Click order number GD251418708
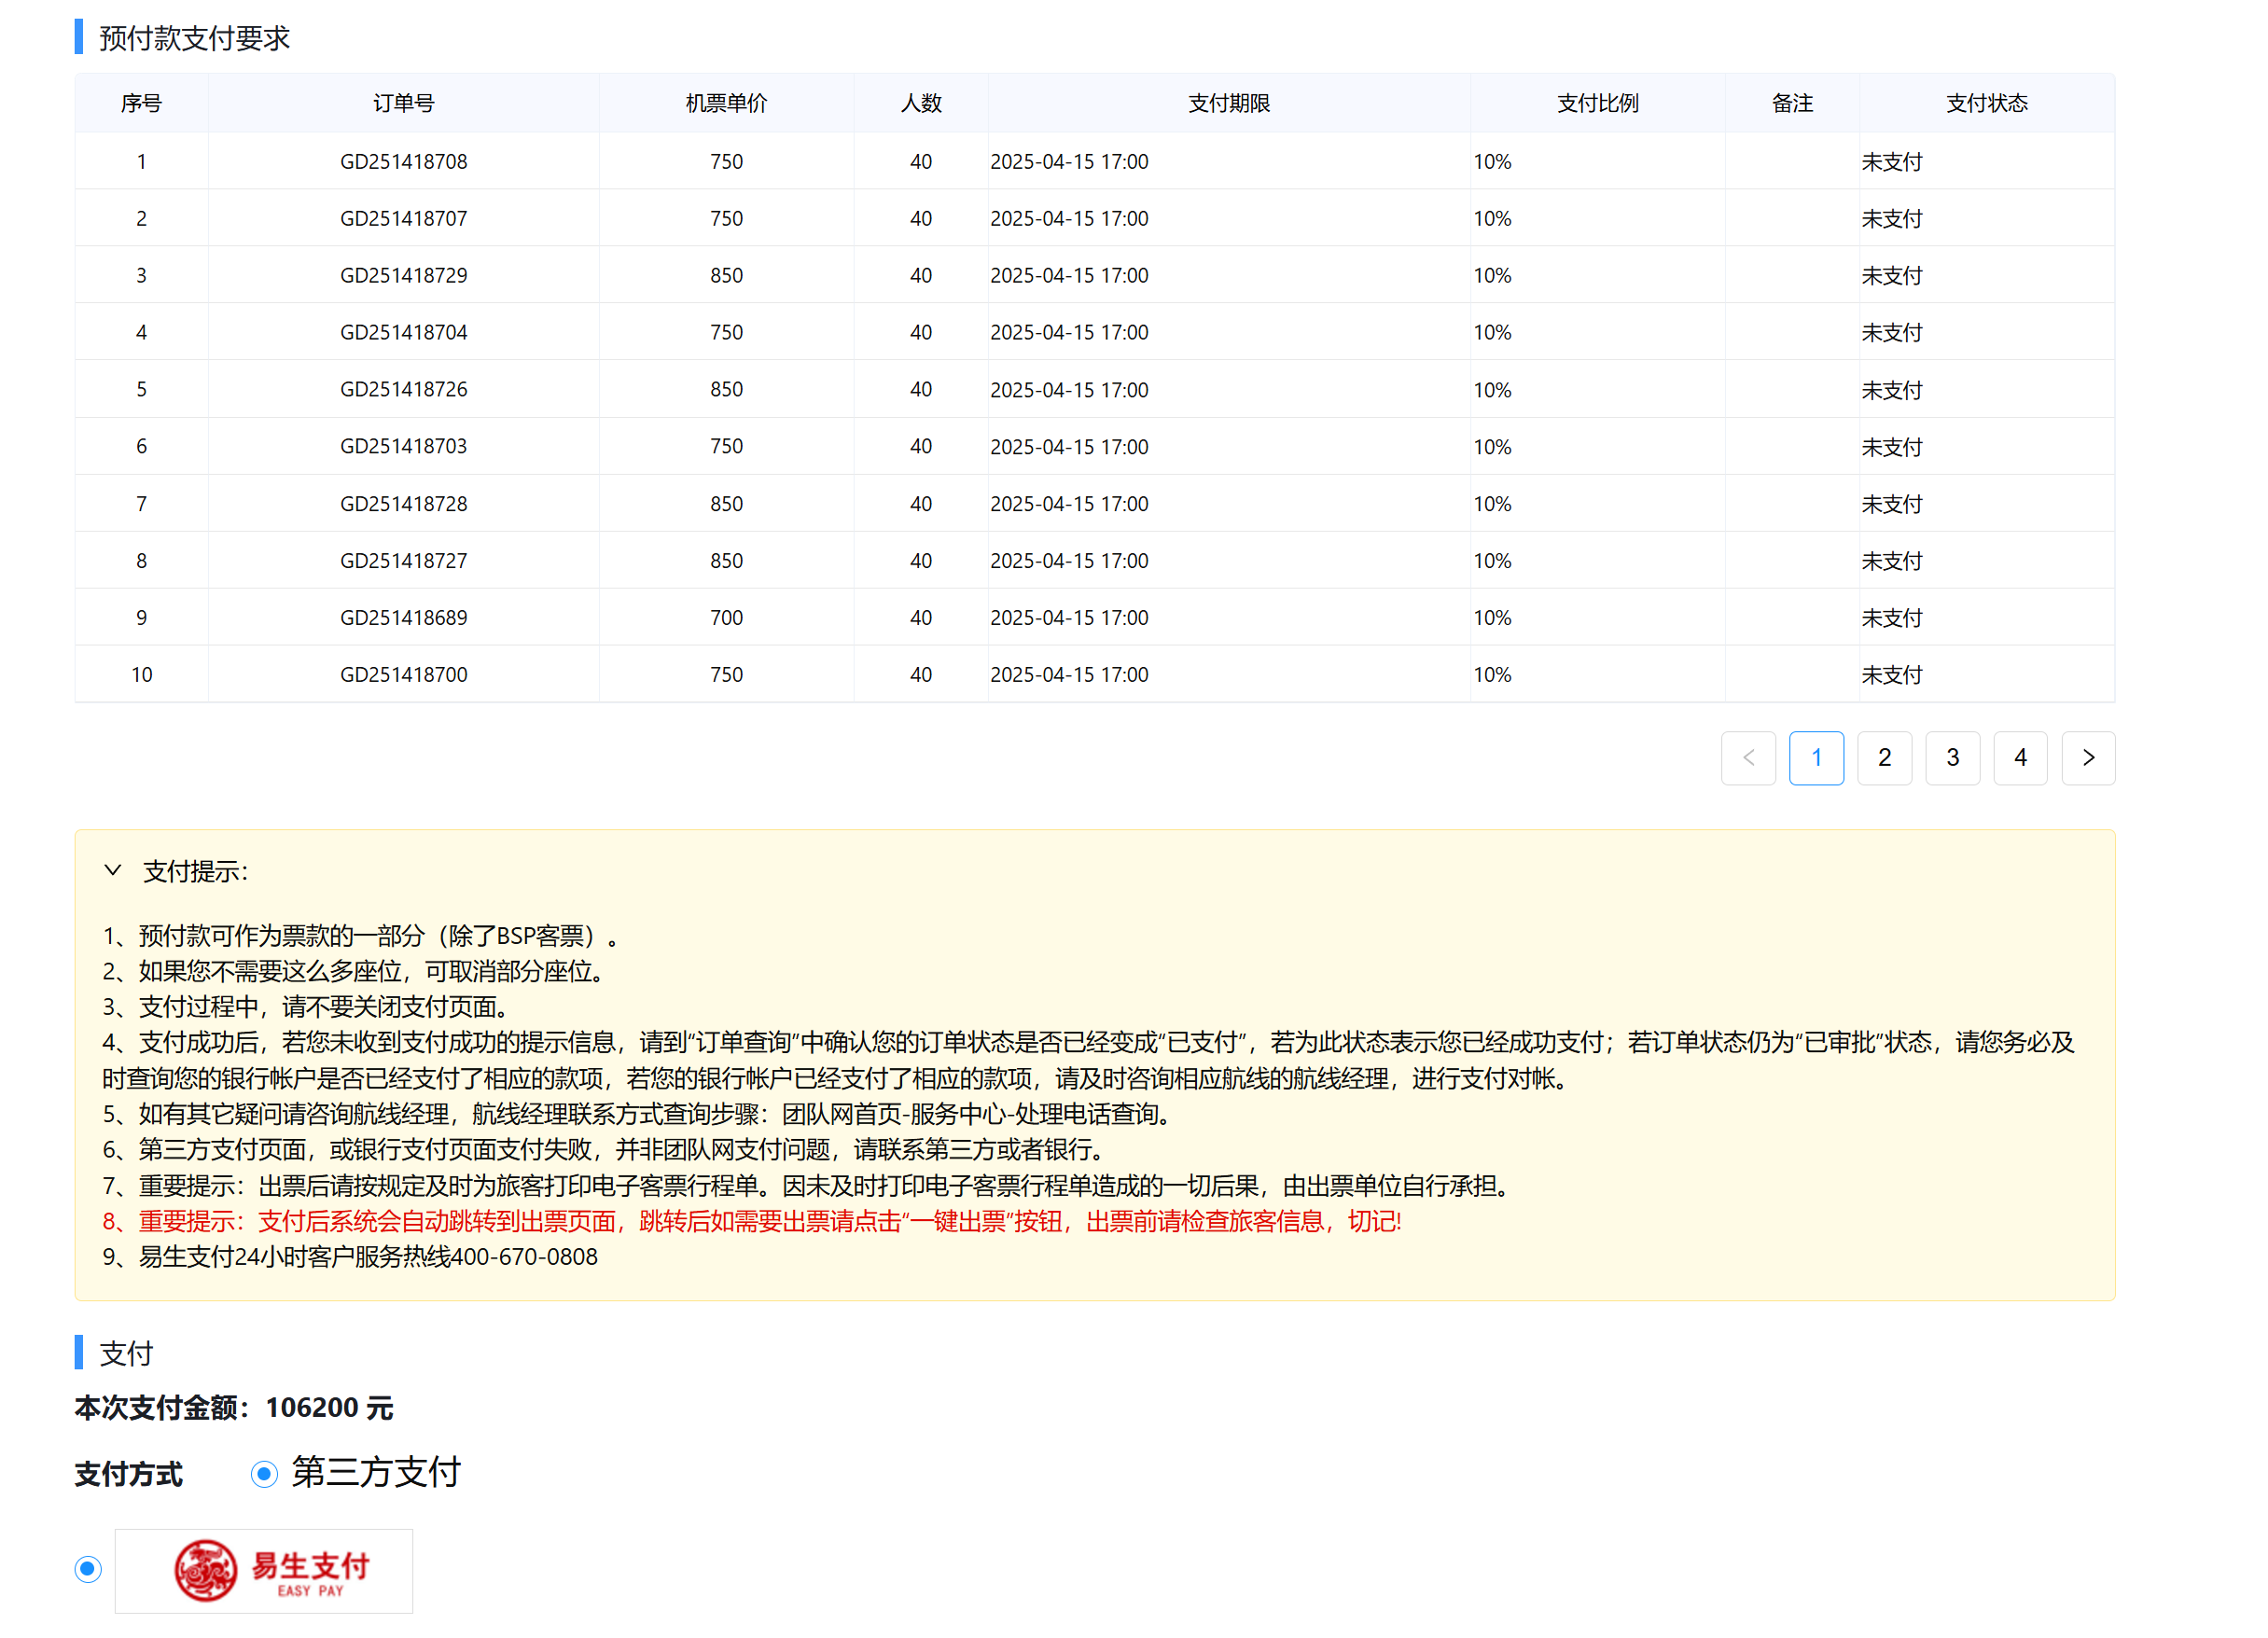This screenshot has width=2268, height=1638. coord(403,161)
